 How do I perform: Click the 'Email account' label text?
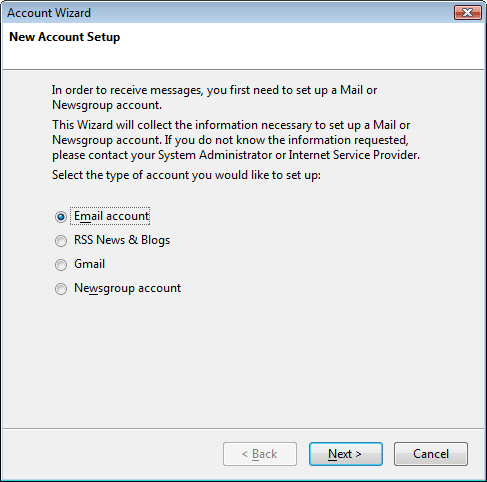tap(111, 216)
